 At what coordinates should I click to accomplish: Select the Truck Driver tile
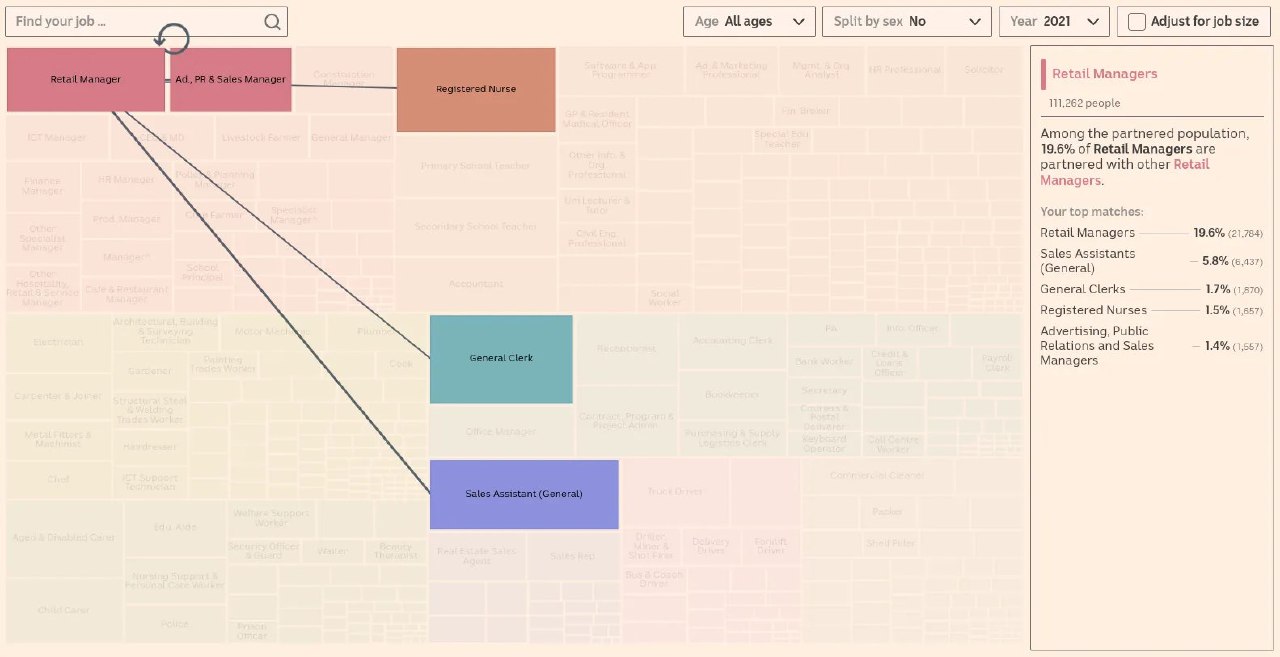point(674,492)
